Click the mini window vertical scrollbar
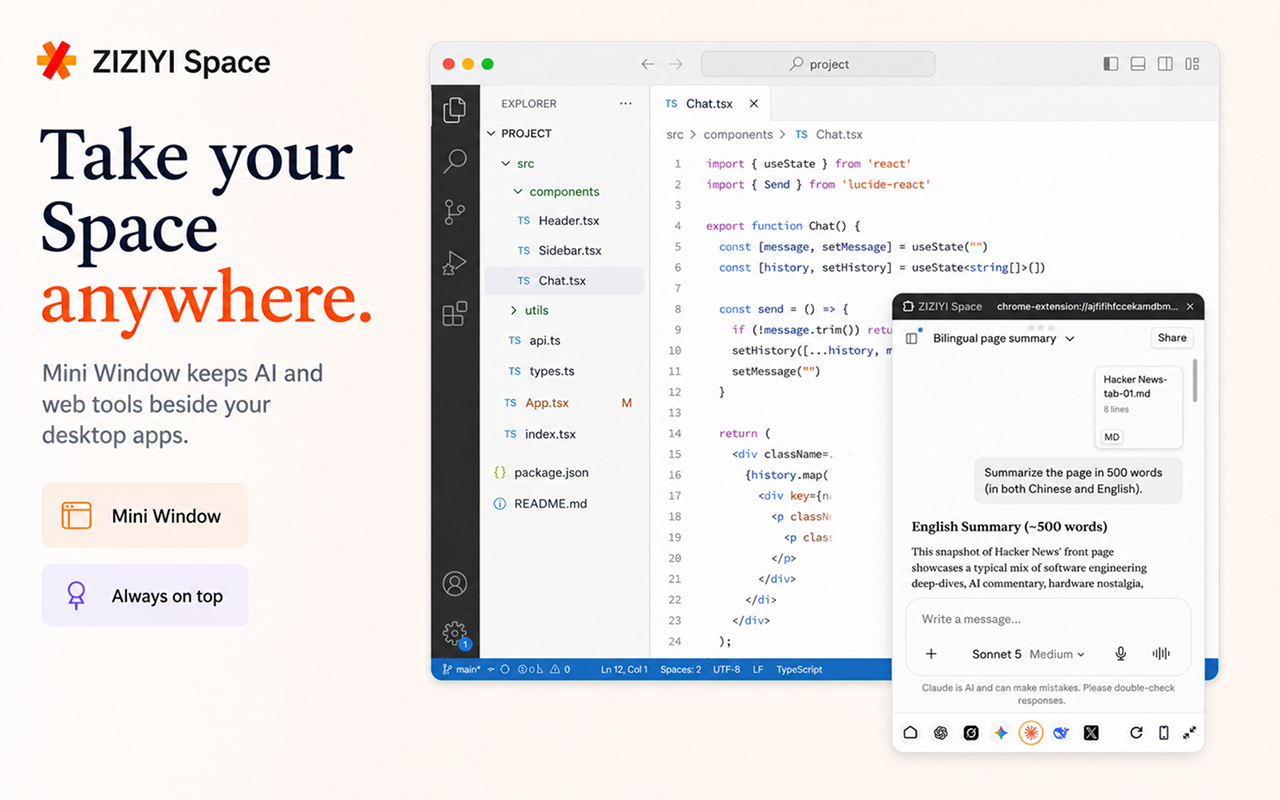Image resolution: width=1280 pixels, height=800 pixels. click(1195, 380)
